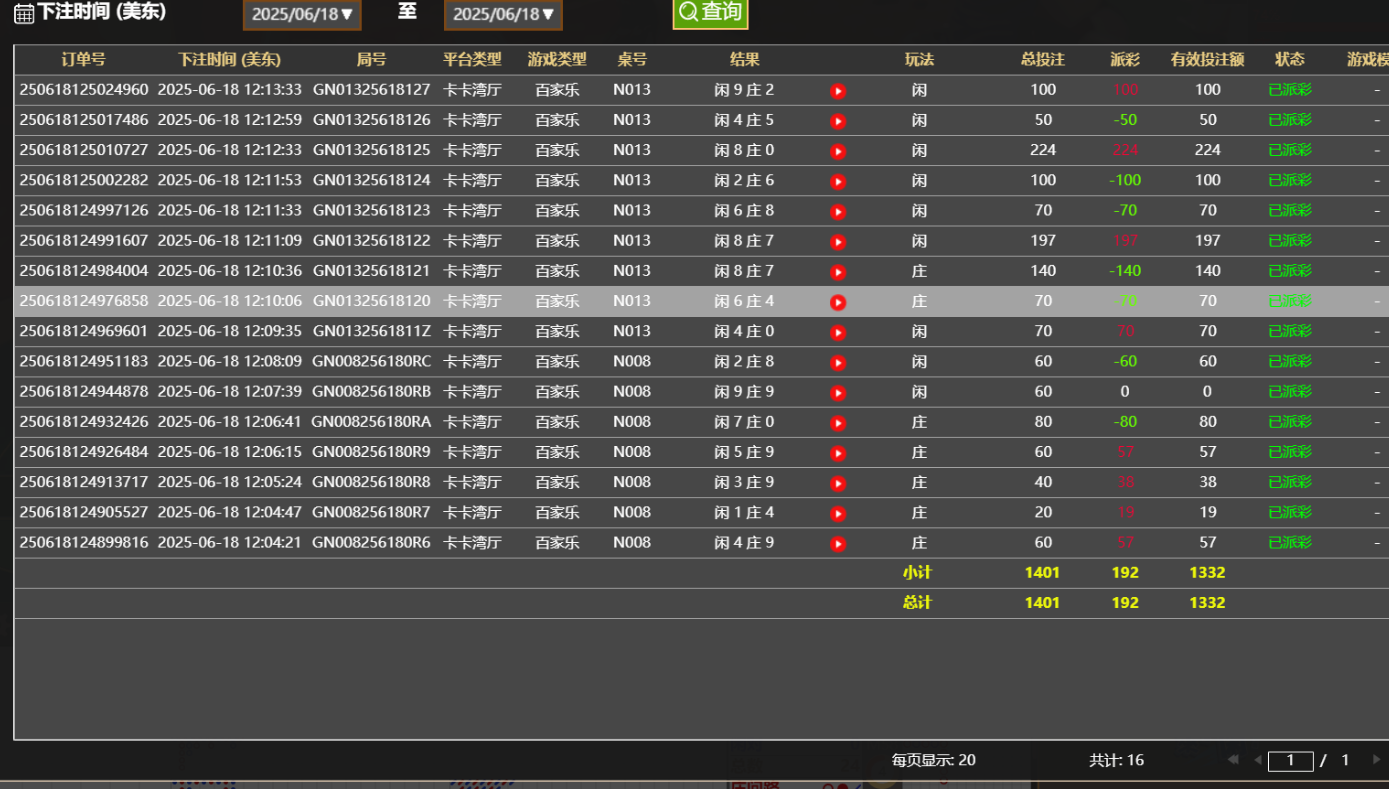Click calendar icon beside 下注时间 label

click(x=23, y=14)
